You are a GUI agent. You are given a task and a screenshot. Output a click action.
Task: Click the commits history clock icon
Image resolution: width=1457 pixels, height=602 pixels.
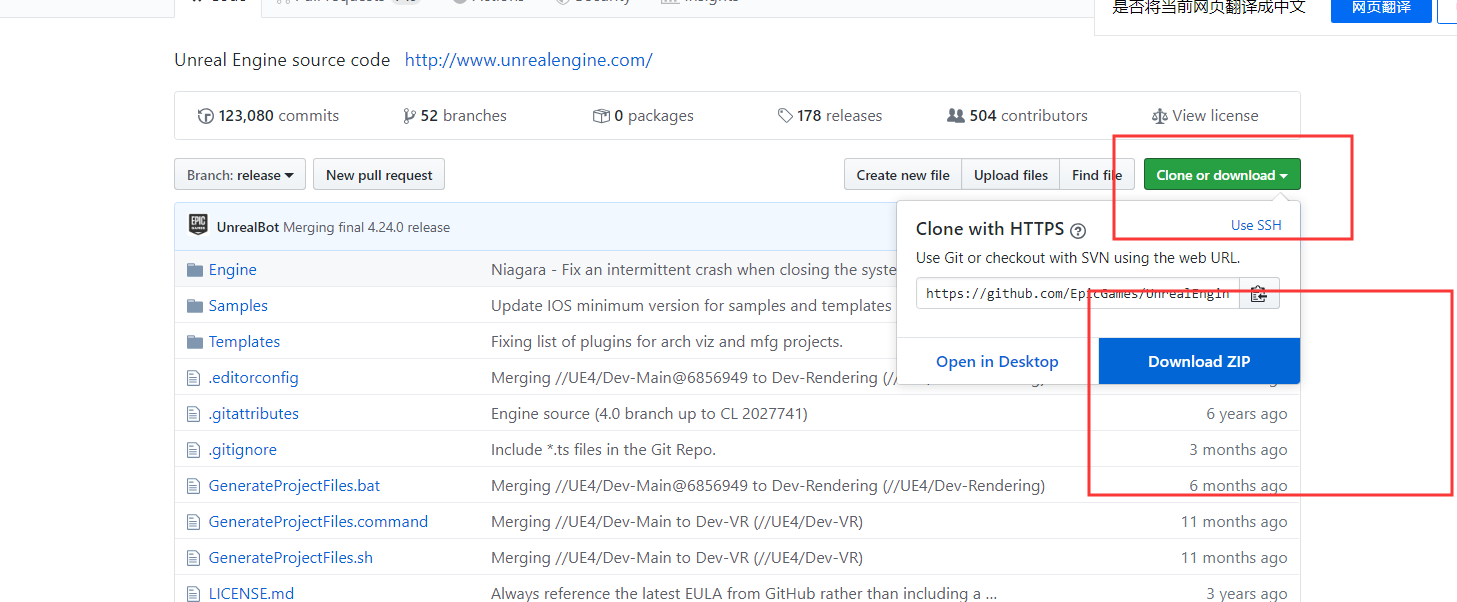pos(206,116)
